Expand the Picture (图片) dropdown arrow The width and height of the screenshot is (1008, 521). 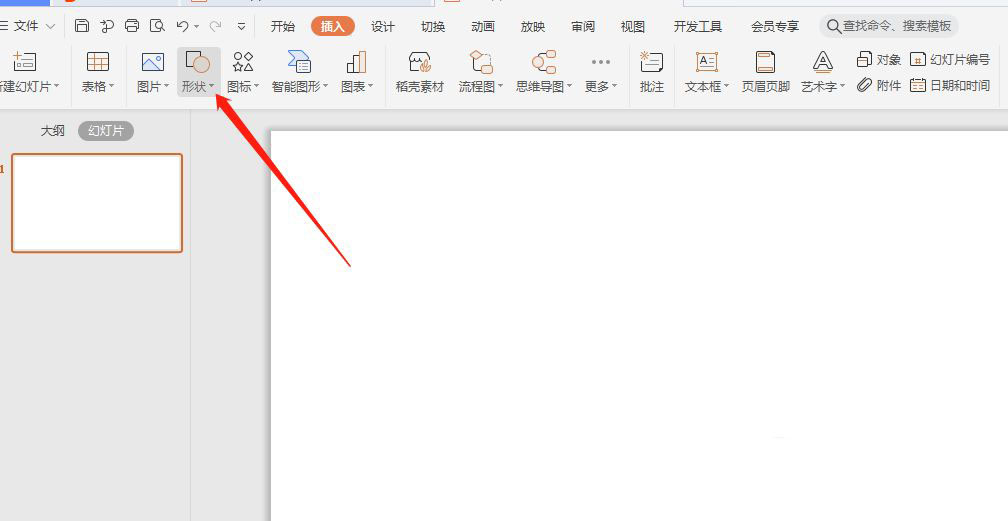(x=166, y=86)
